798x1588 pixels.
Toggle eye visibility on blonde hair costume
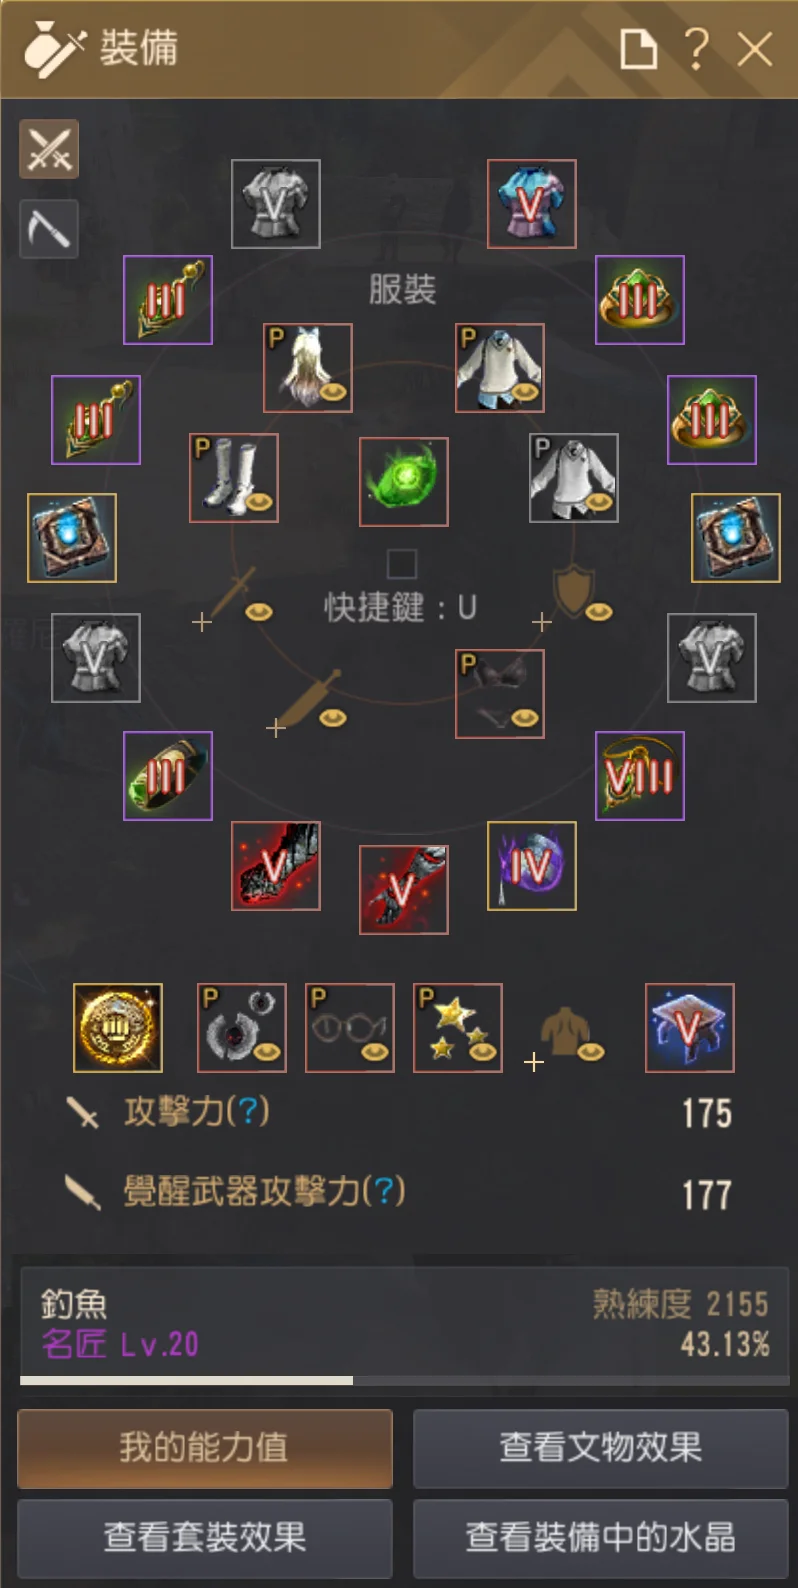point(333,392)
